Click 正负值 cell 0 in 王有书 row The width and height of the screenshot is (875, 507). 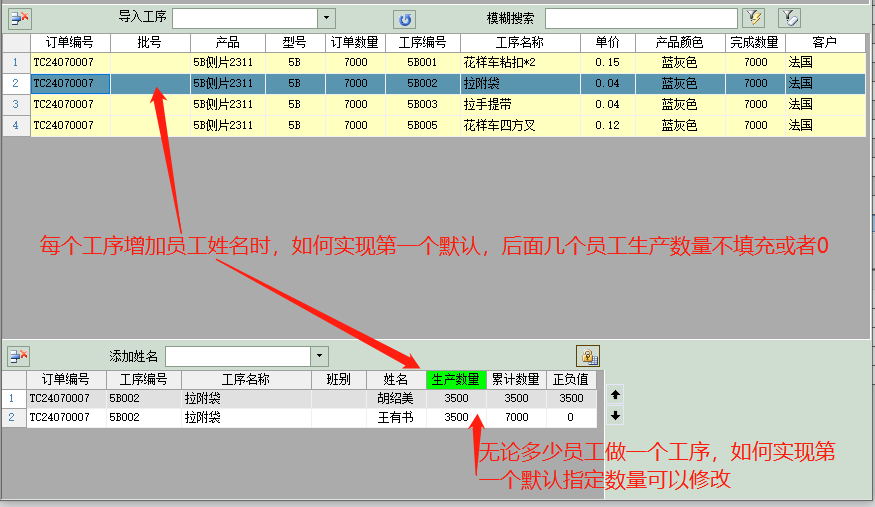pos(570,417)
